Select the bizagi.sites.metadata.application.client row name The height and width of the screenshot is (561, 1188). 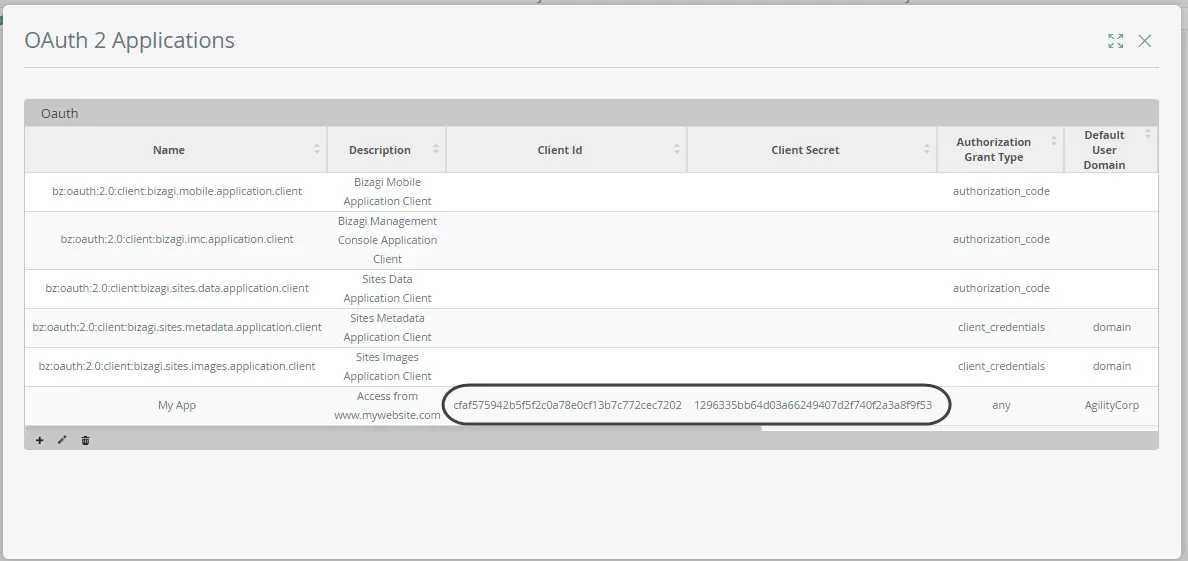click(177, 327)
